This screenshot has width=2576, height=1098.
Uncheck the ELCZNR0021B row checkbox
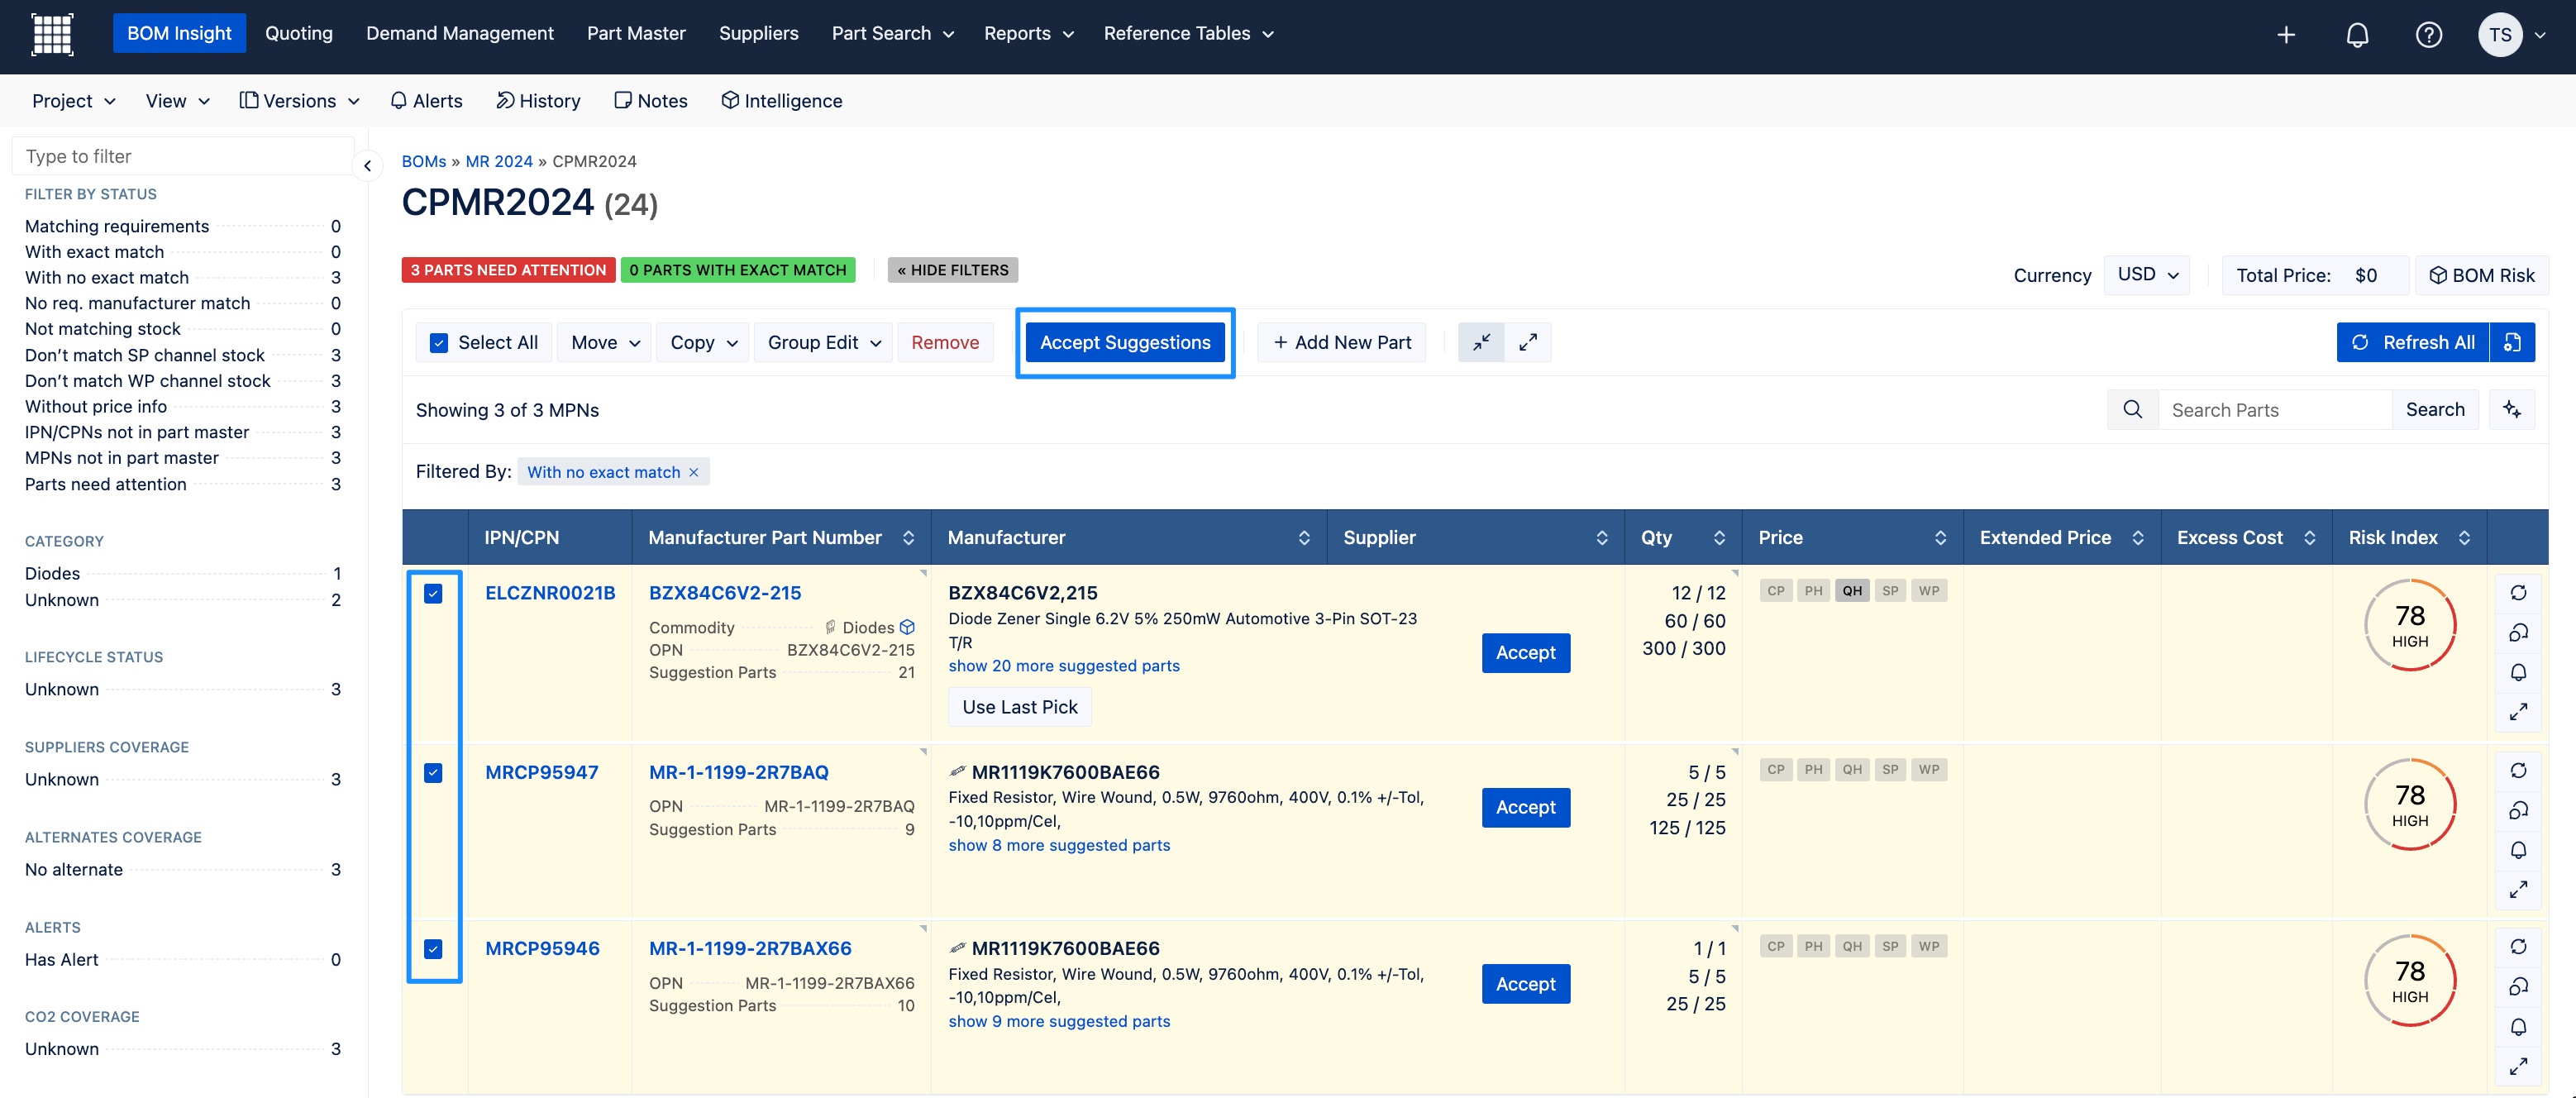point(433,594)
